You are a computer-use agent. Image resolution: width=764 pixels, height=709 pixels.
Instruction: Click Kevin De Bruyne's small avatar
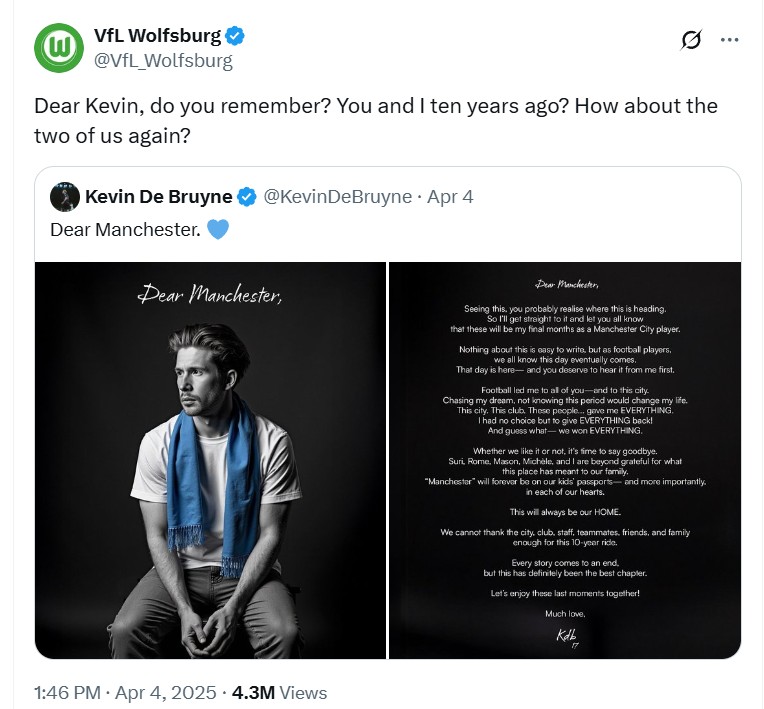coord(65,196)
